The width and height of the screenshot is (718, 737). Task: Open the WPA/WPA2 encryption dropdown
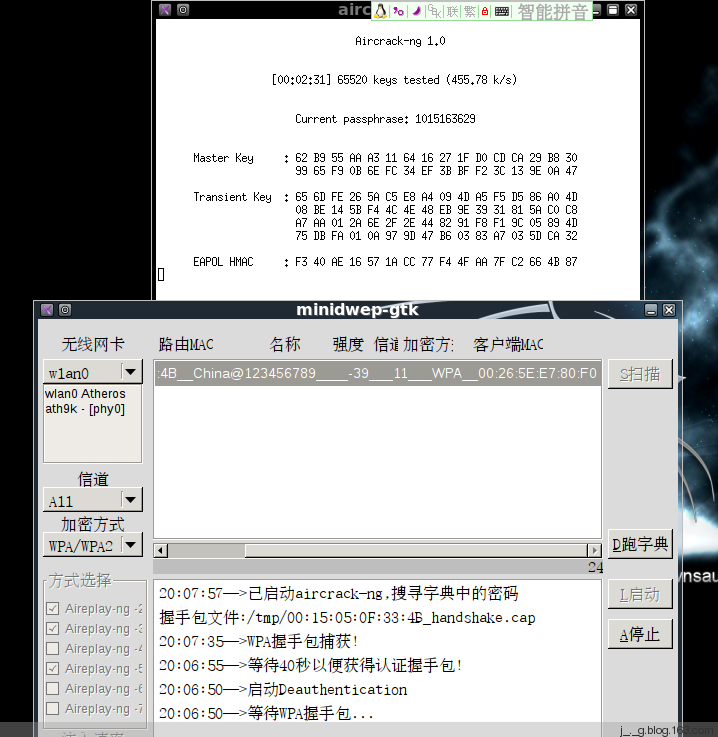click(x=93, y=545)
